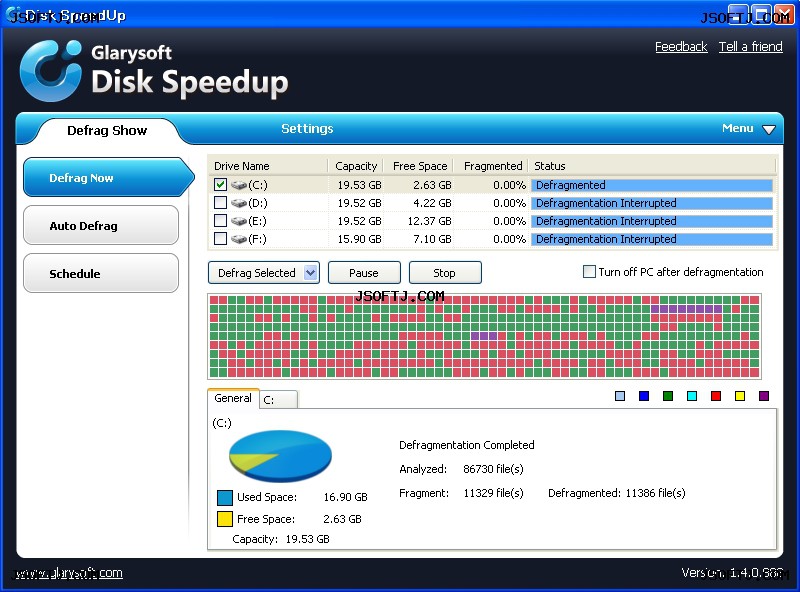The width and height of the screenshot is (800, 592).
Task: Click the disk usage pie chart
Action: 280,456
